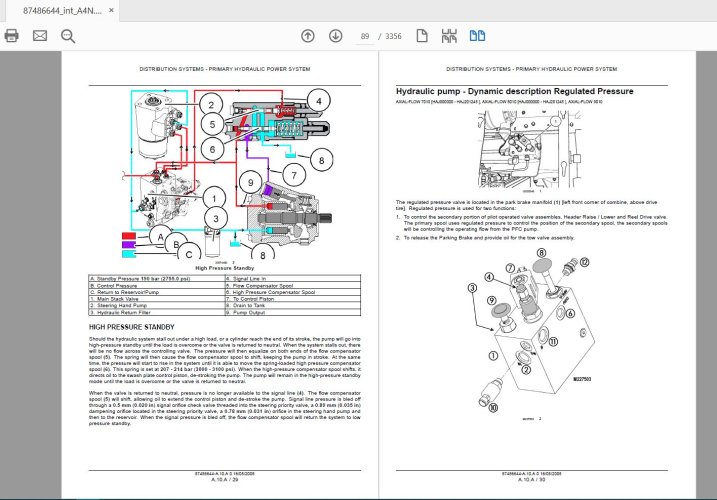Switch to the 87486644_int_A4N tab

coord(62,11)
